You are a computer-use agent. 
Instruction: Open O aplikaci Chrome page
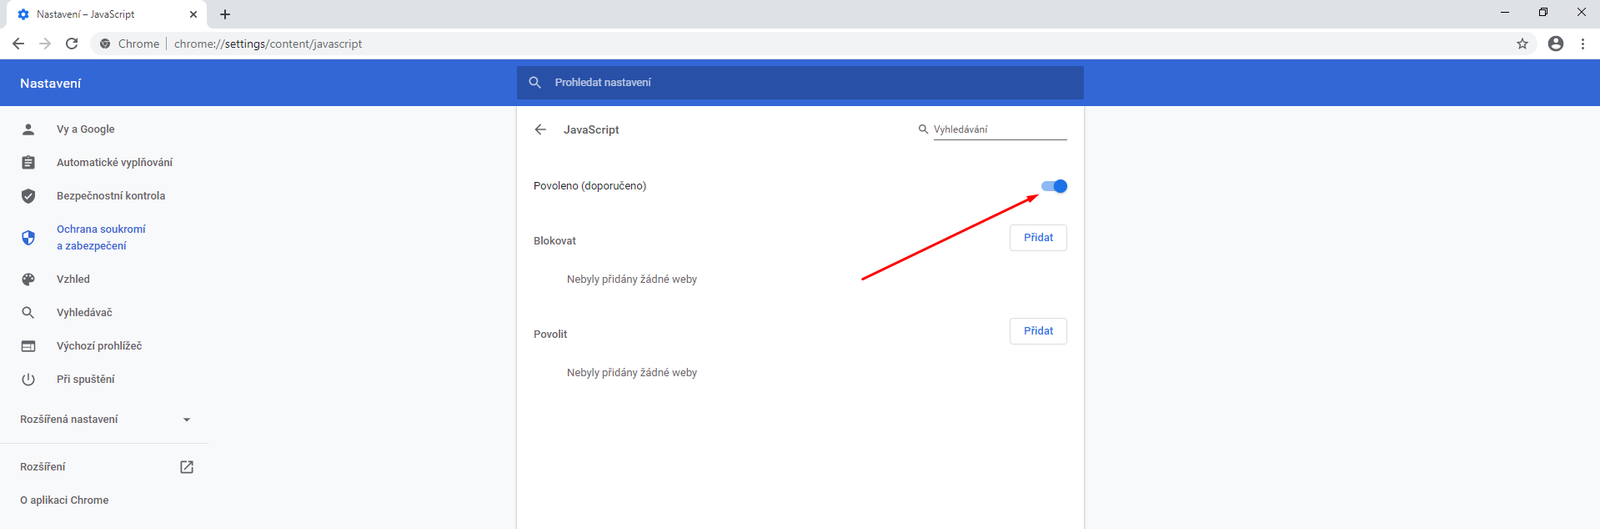coord(64,500)
